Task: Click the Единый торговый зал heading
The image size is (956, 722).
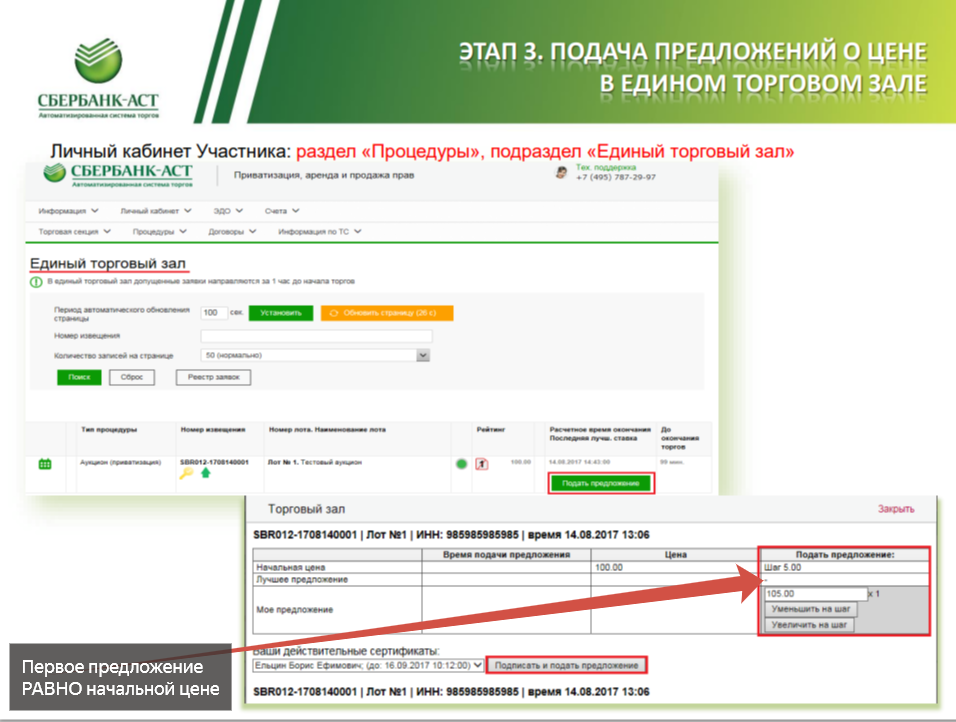Action: [x=108, y=263]
